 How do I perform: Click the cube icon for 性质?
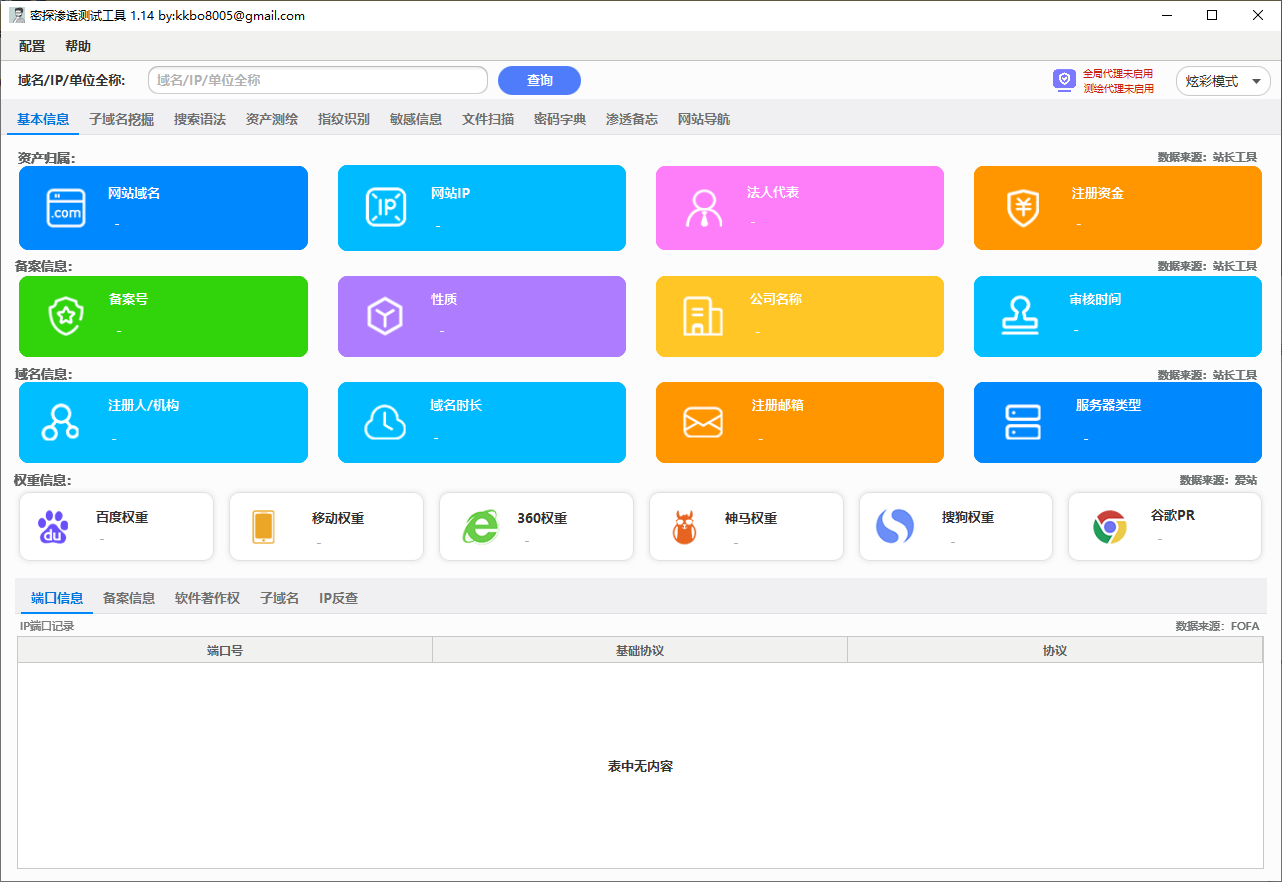point(385,316)
